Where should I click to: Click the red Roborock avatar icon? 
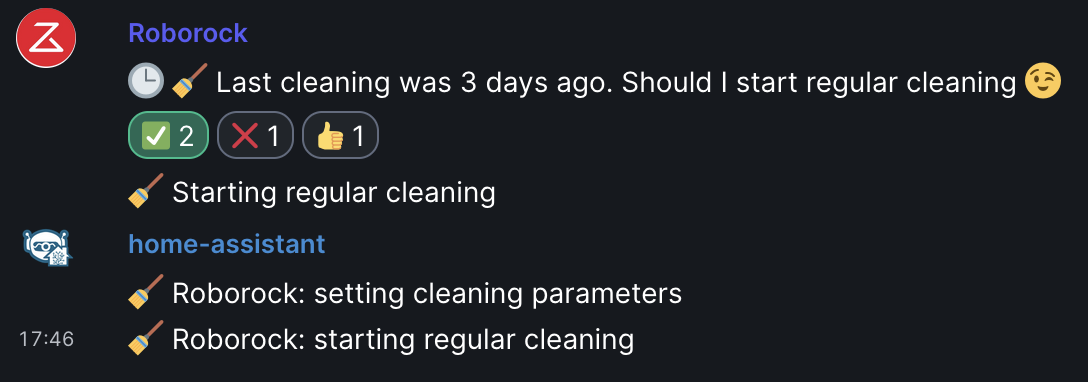46,37
